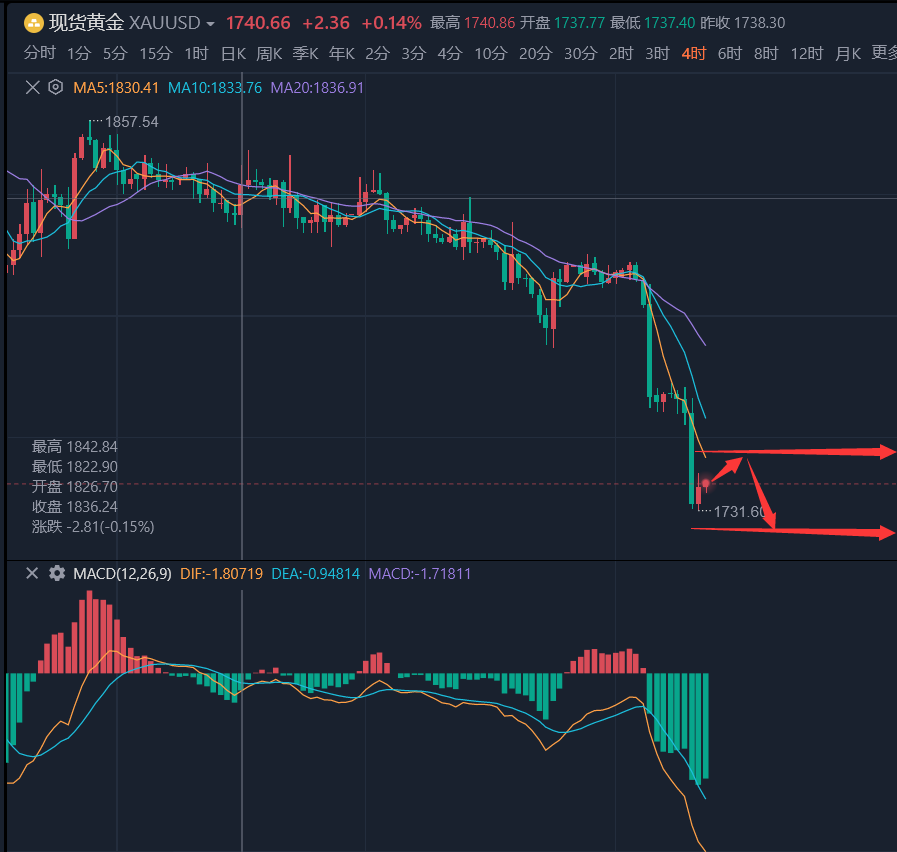The image size is (897, 852).
Task: Select the 2时 timeframe
Action: tap(621, 53)
